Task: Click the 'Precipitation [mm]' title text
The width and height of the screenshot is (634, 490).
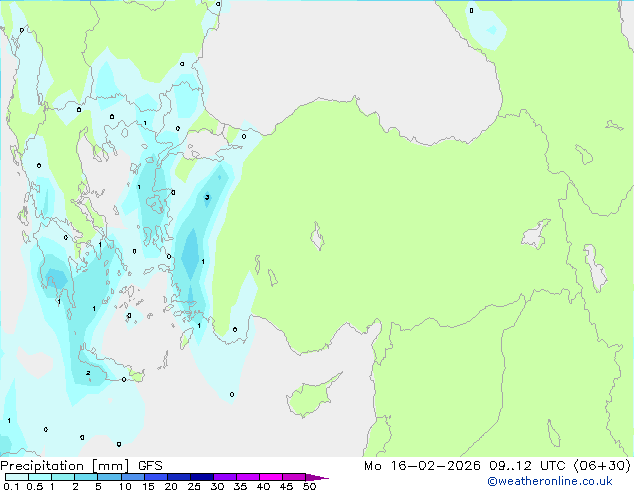Action: point(65,466)
